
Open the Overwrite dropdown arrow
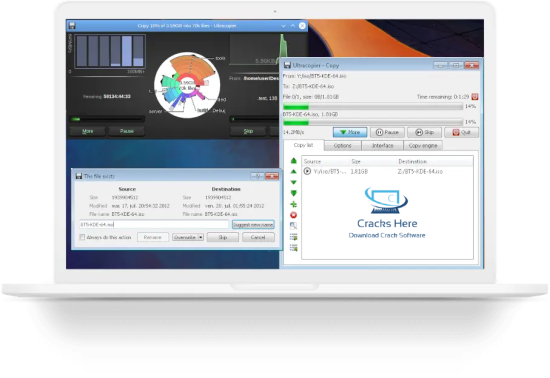click(201, 237)
